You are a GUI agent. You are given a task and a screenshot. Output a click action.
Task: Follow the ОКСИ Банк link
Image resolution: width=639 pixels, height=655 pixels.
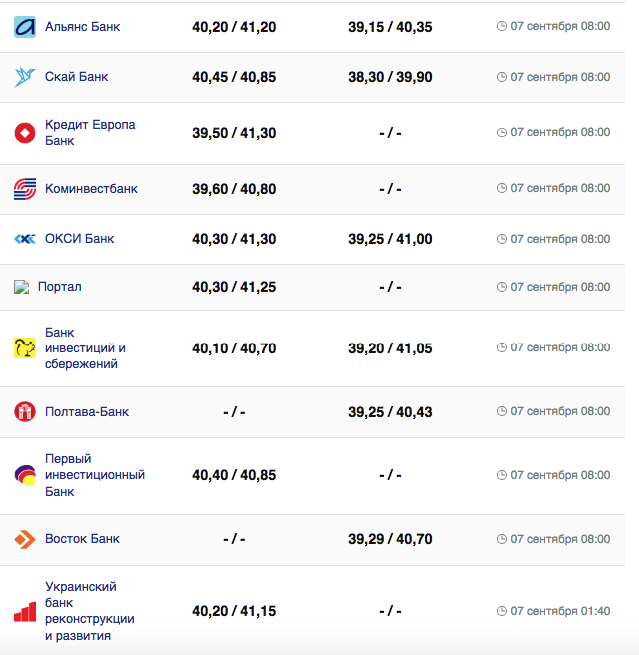79,239
